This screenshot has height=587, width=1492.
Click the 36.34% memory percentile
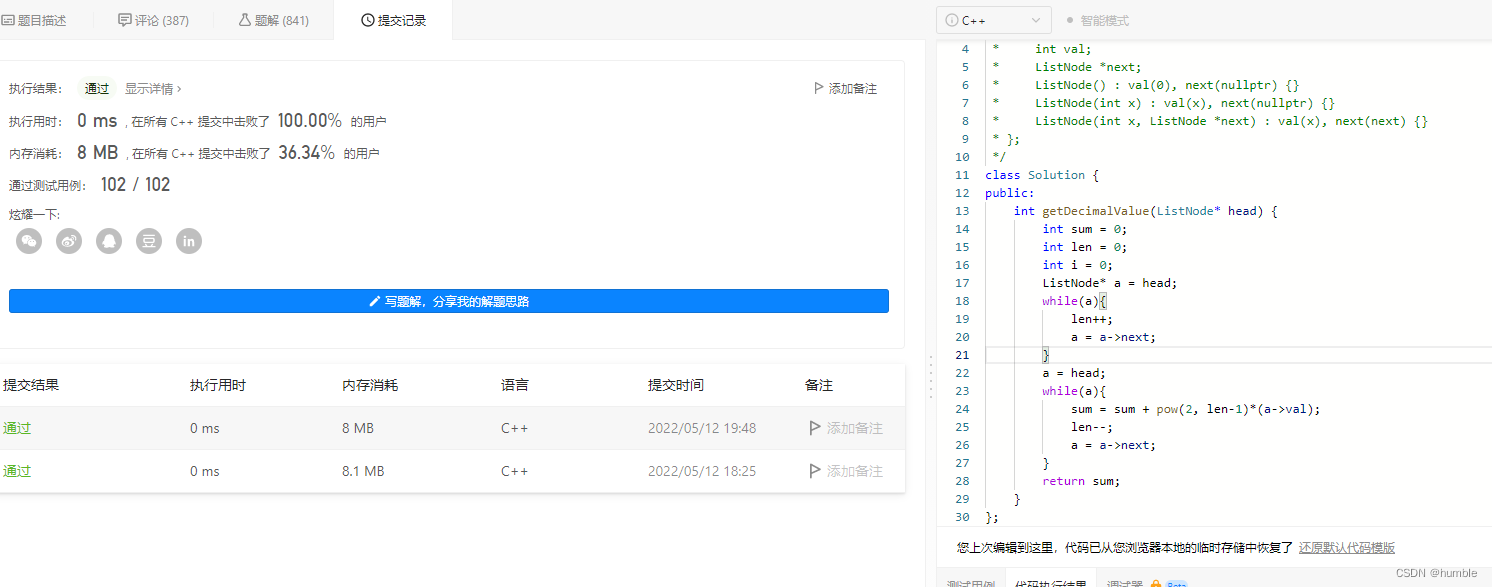(x=306, y=153)
